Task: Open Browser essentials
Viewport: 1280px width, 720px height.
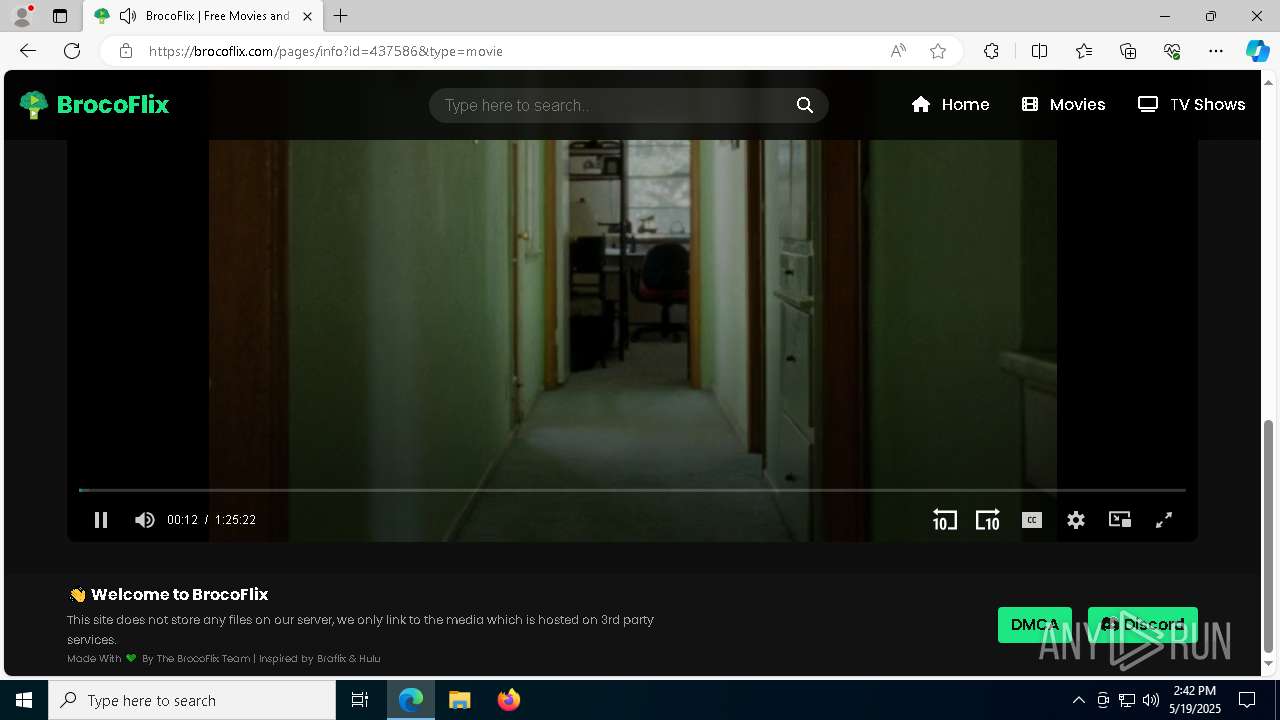Action: click(1172, 51)
